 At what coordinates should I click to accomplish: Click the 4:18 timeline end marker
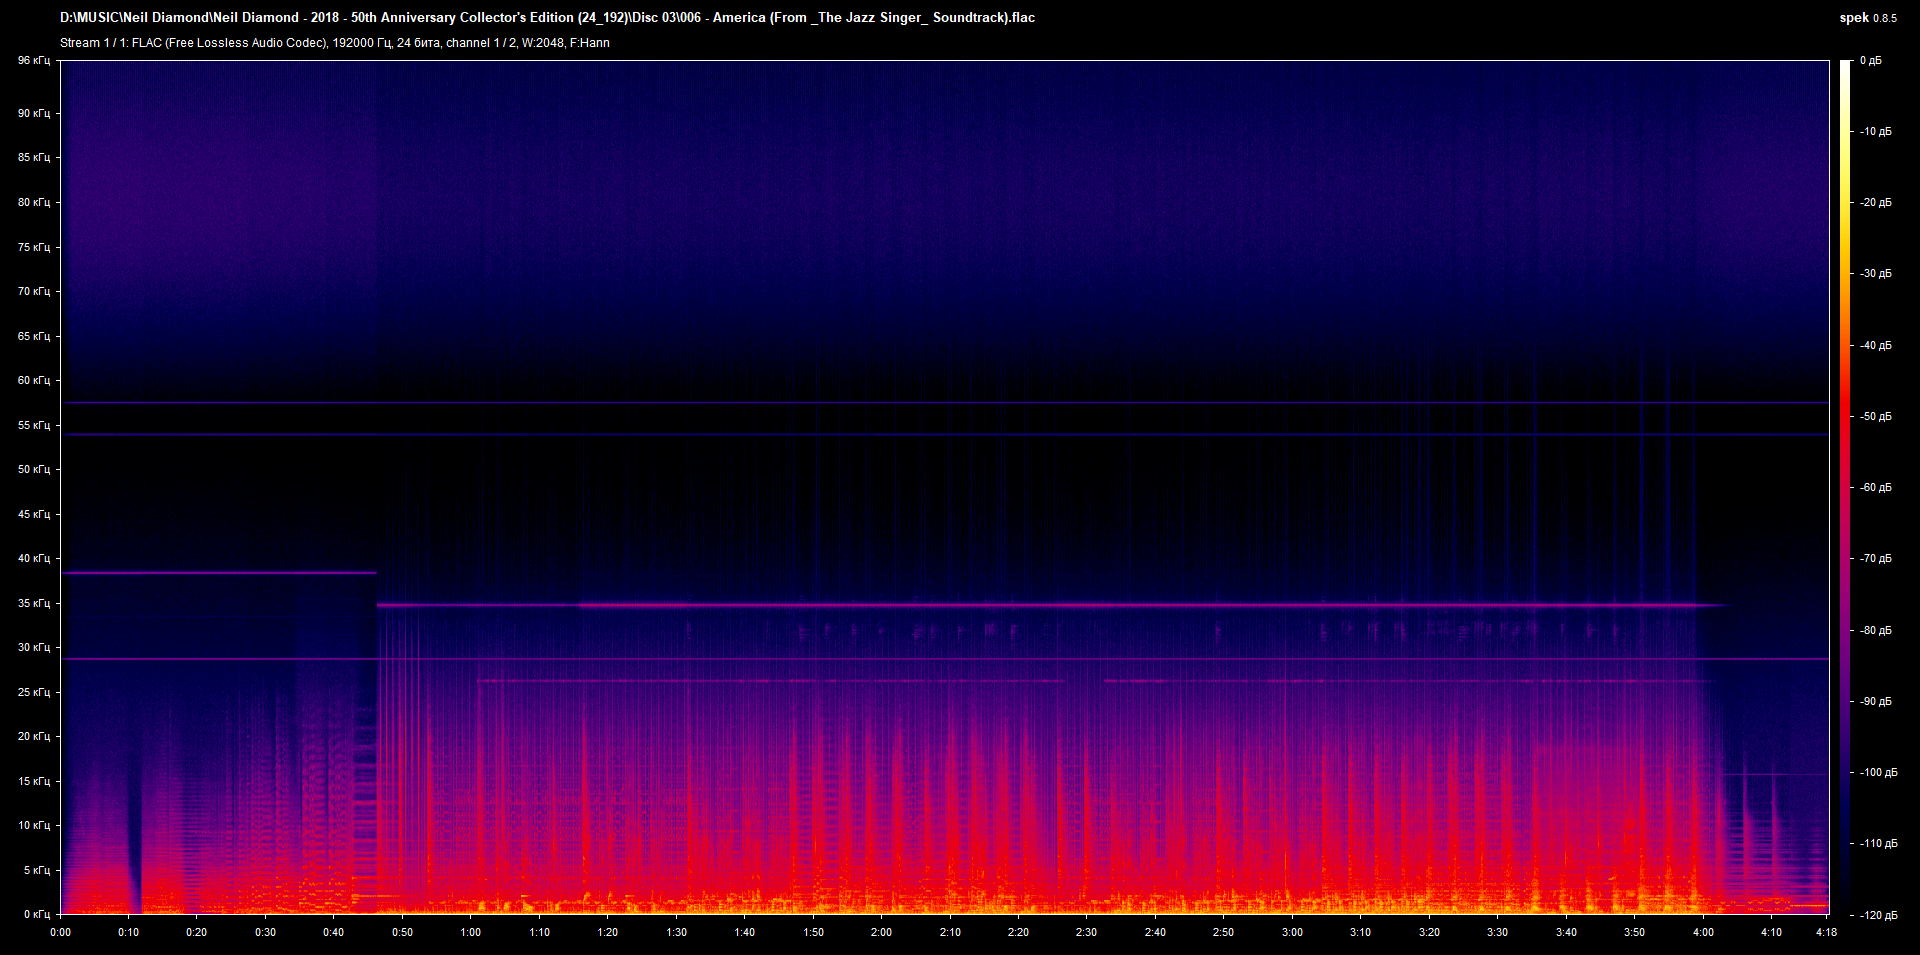pyautogui.click(x=1827, y=931)
